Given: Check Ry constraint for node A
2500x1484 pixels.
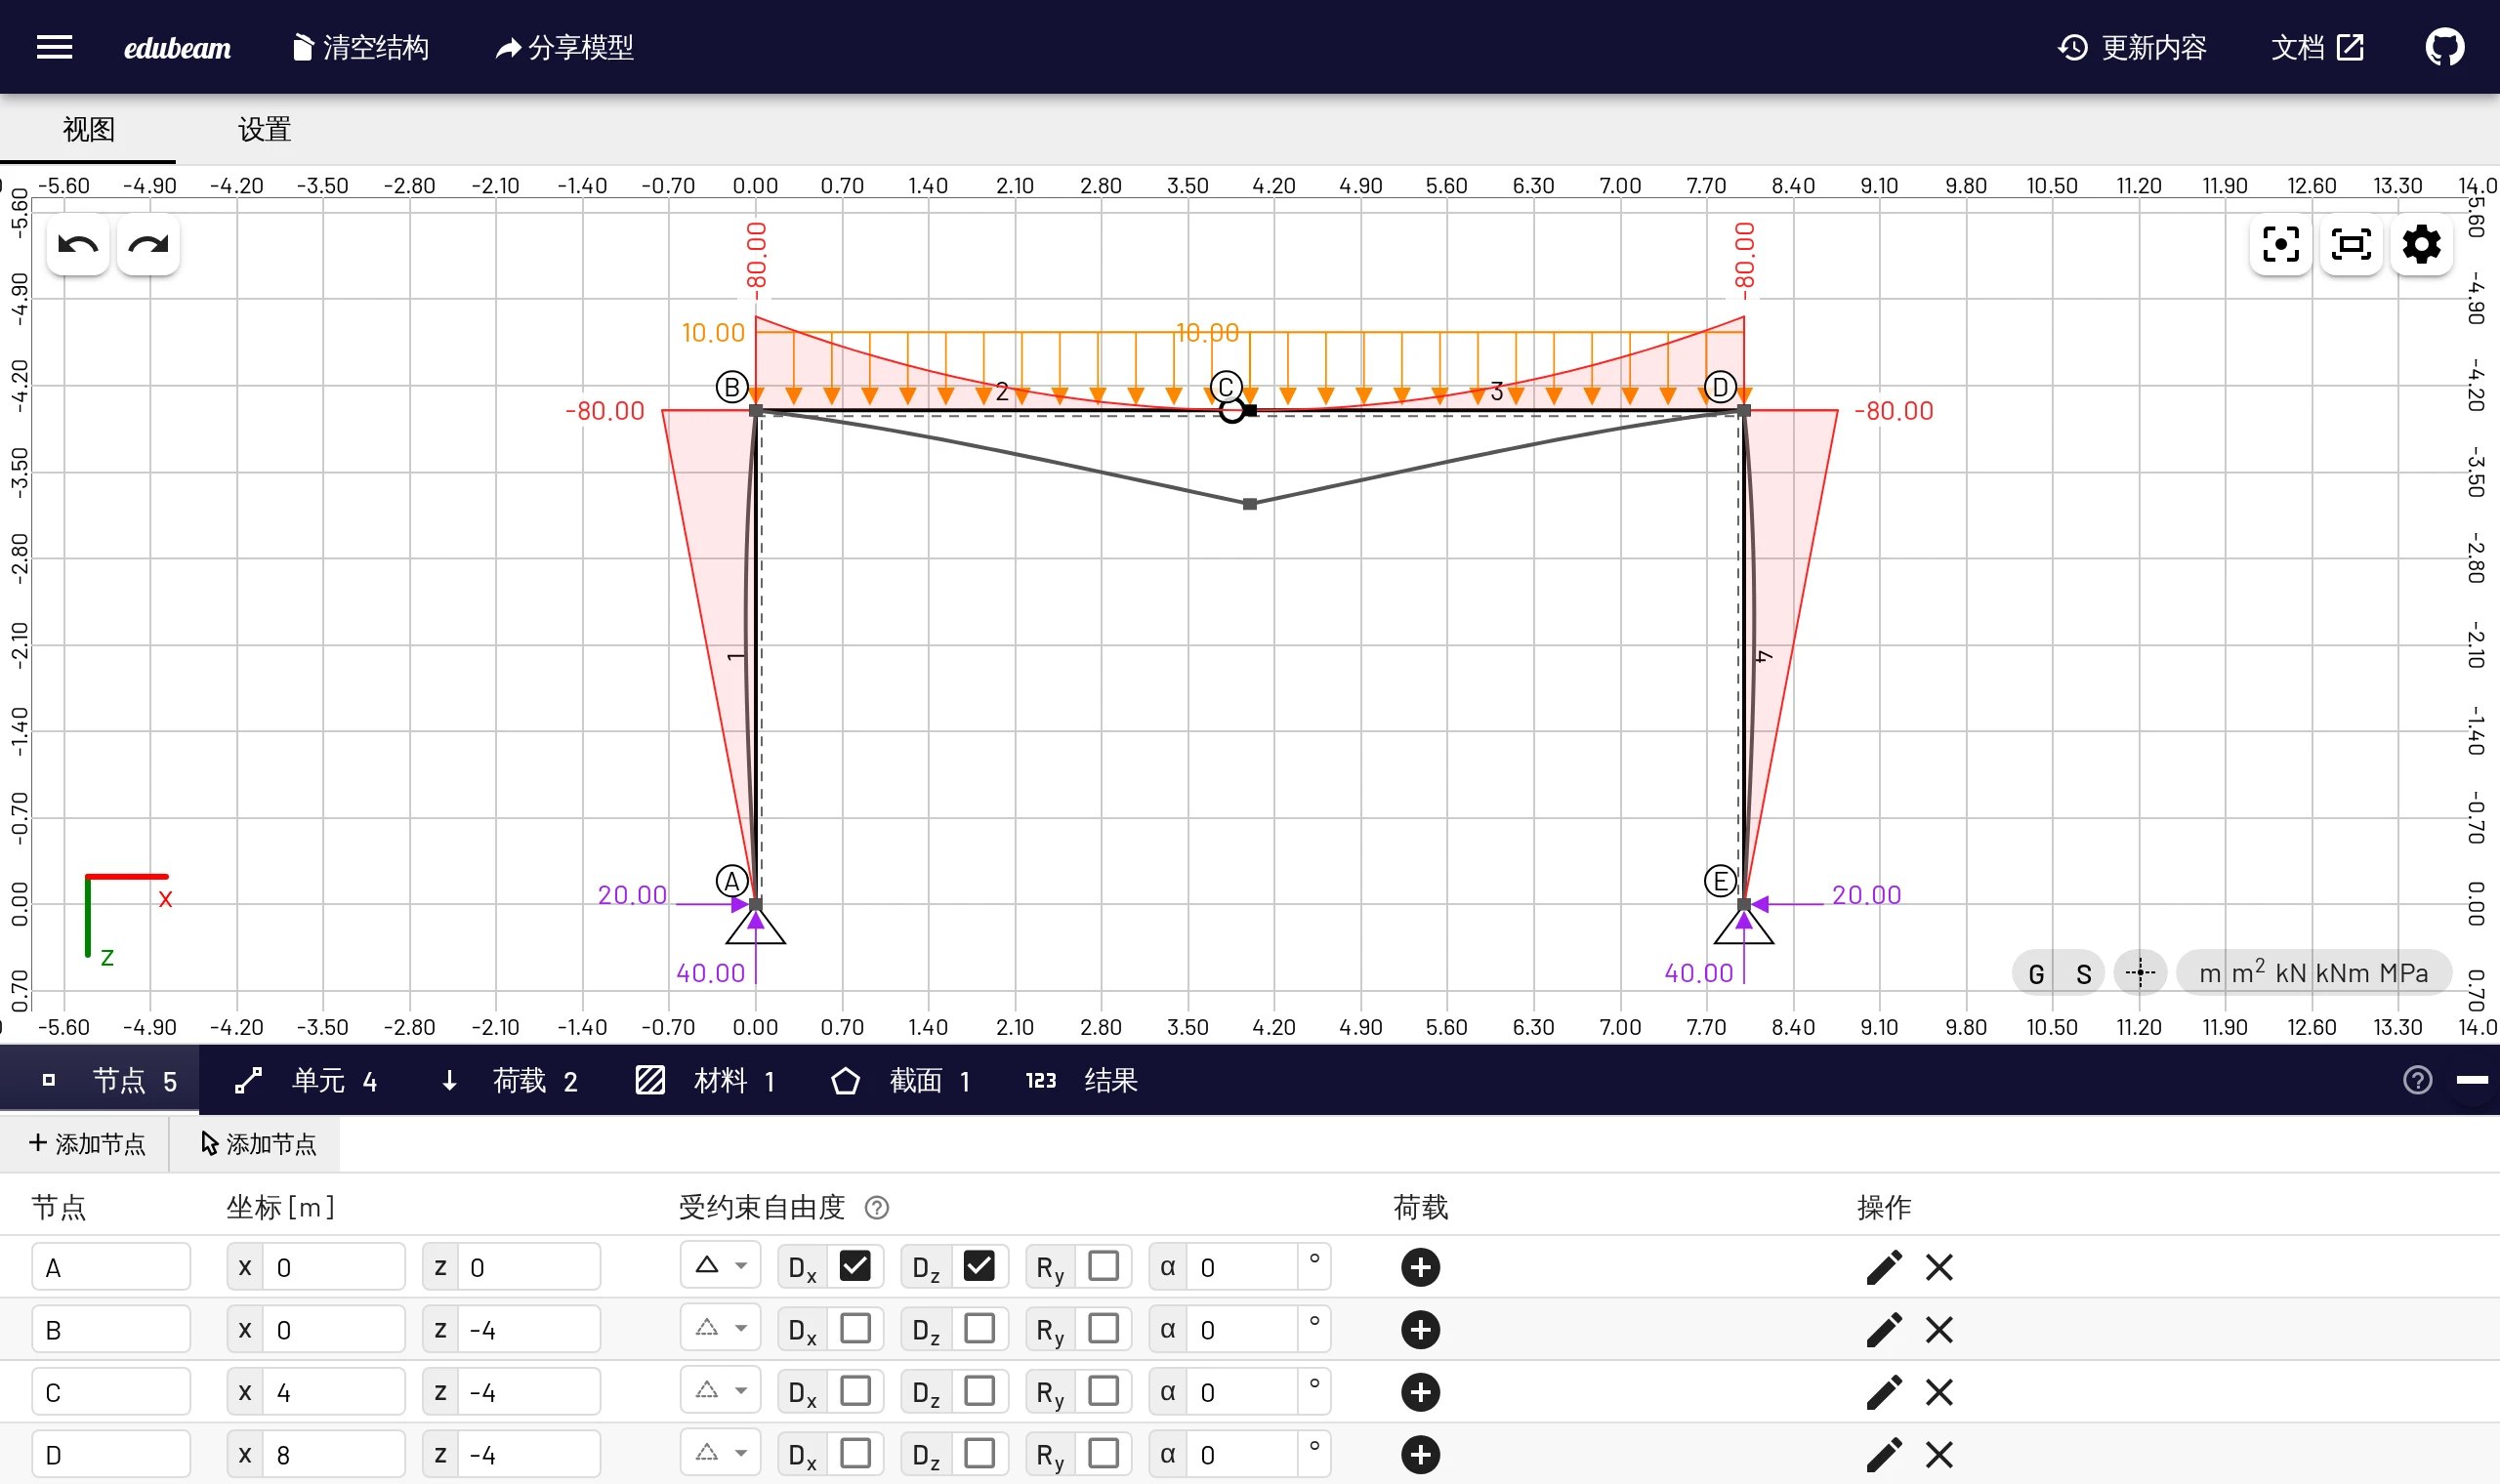Looking at the screenshot, I should tap(1103, 1266).
